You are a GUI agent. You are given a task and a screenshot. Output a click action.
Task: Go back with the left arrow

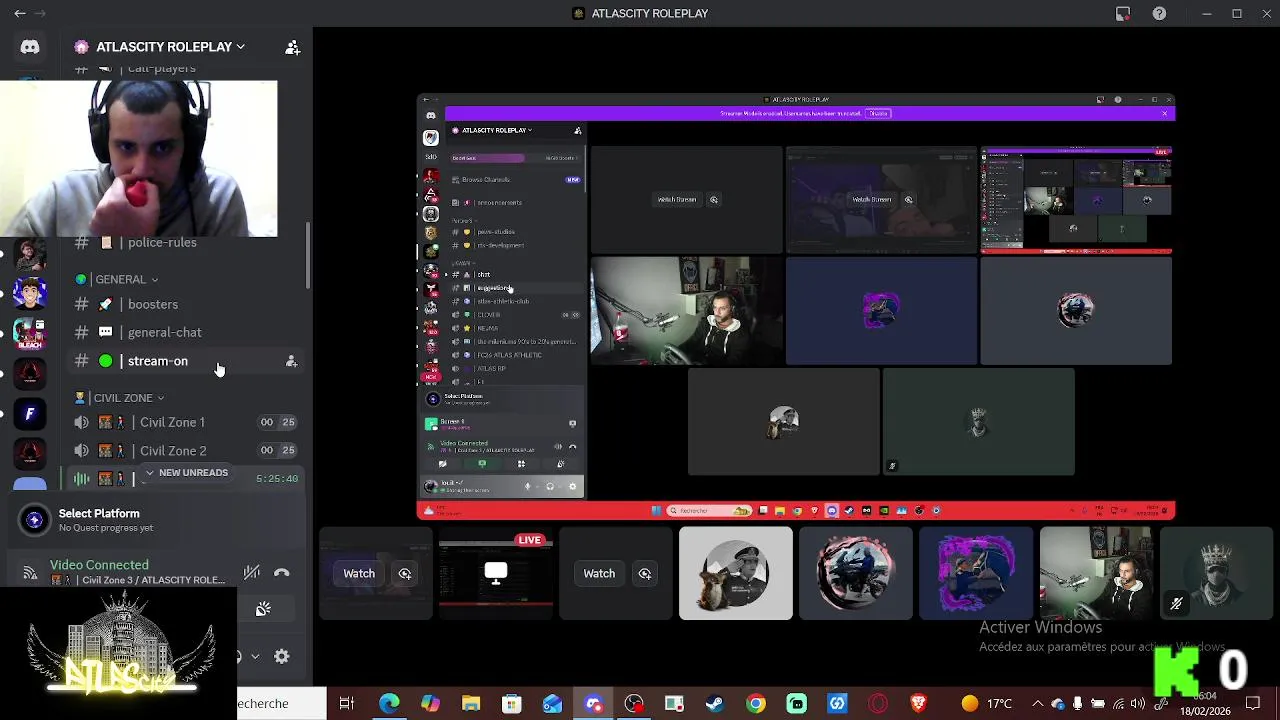pyautogui.click(x=20, y=14)
